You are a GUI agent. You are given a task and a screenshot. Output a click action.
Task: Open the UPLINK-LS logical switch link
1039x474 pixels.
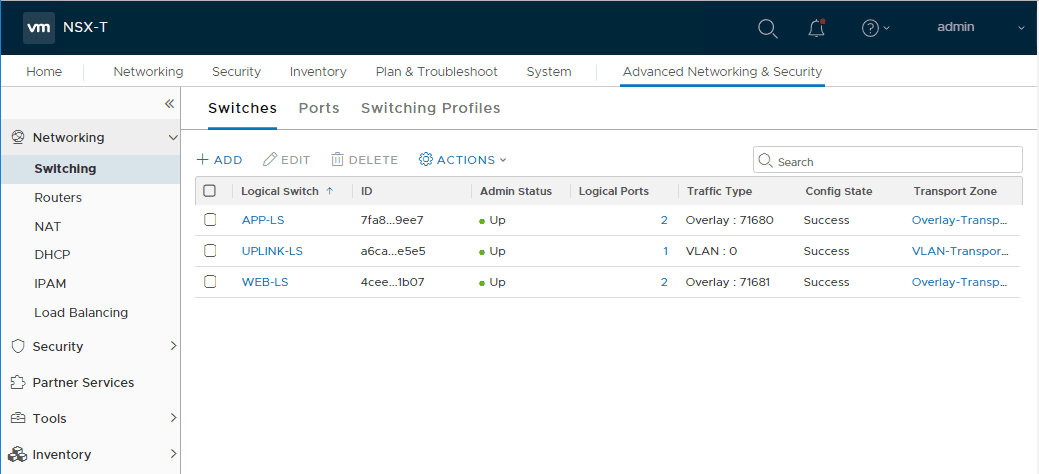272,251
